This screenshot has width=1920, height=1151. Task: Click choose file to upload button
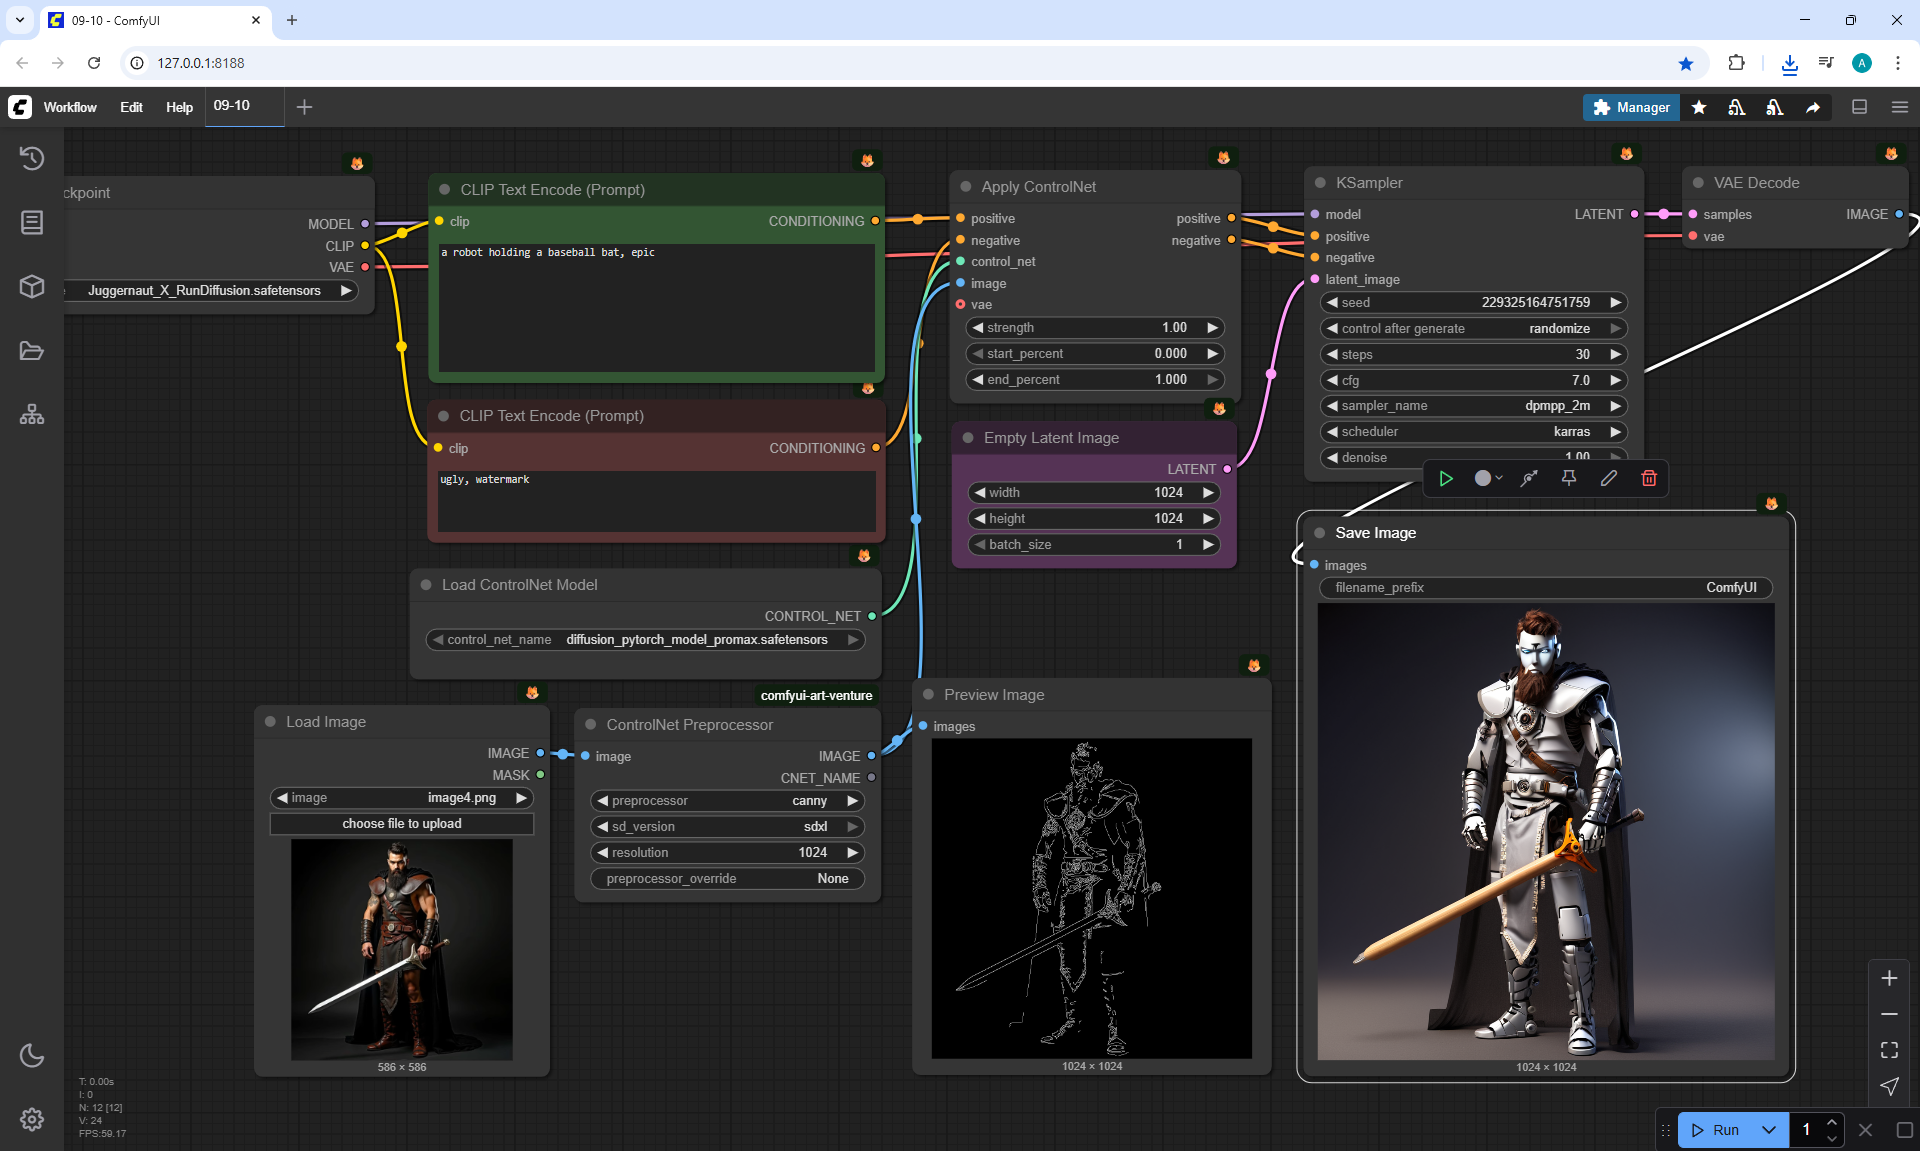(401, 824)
